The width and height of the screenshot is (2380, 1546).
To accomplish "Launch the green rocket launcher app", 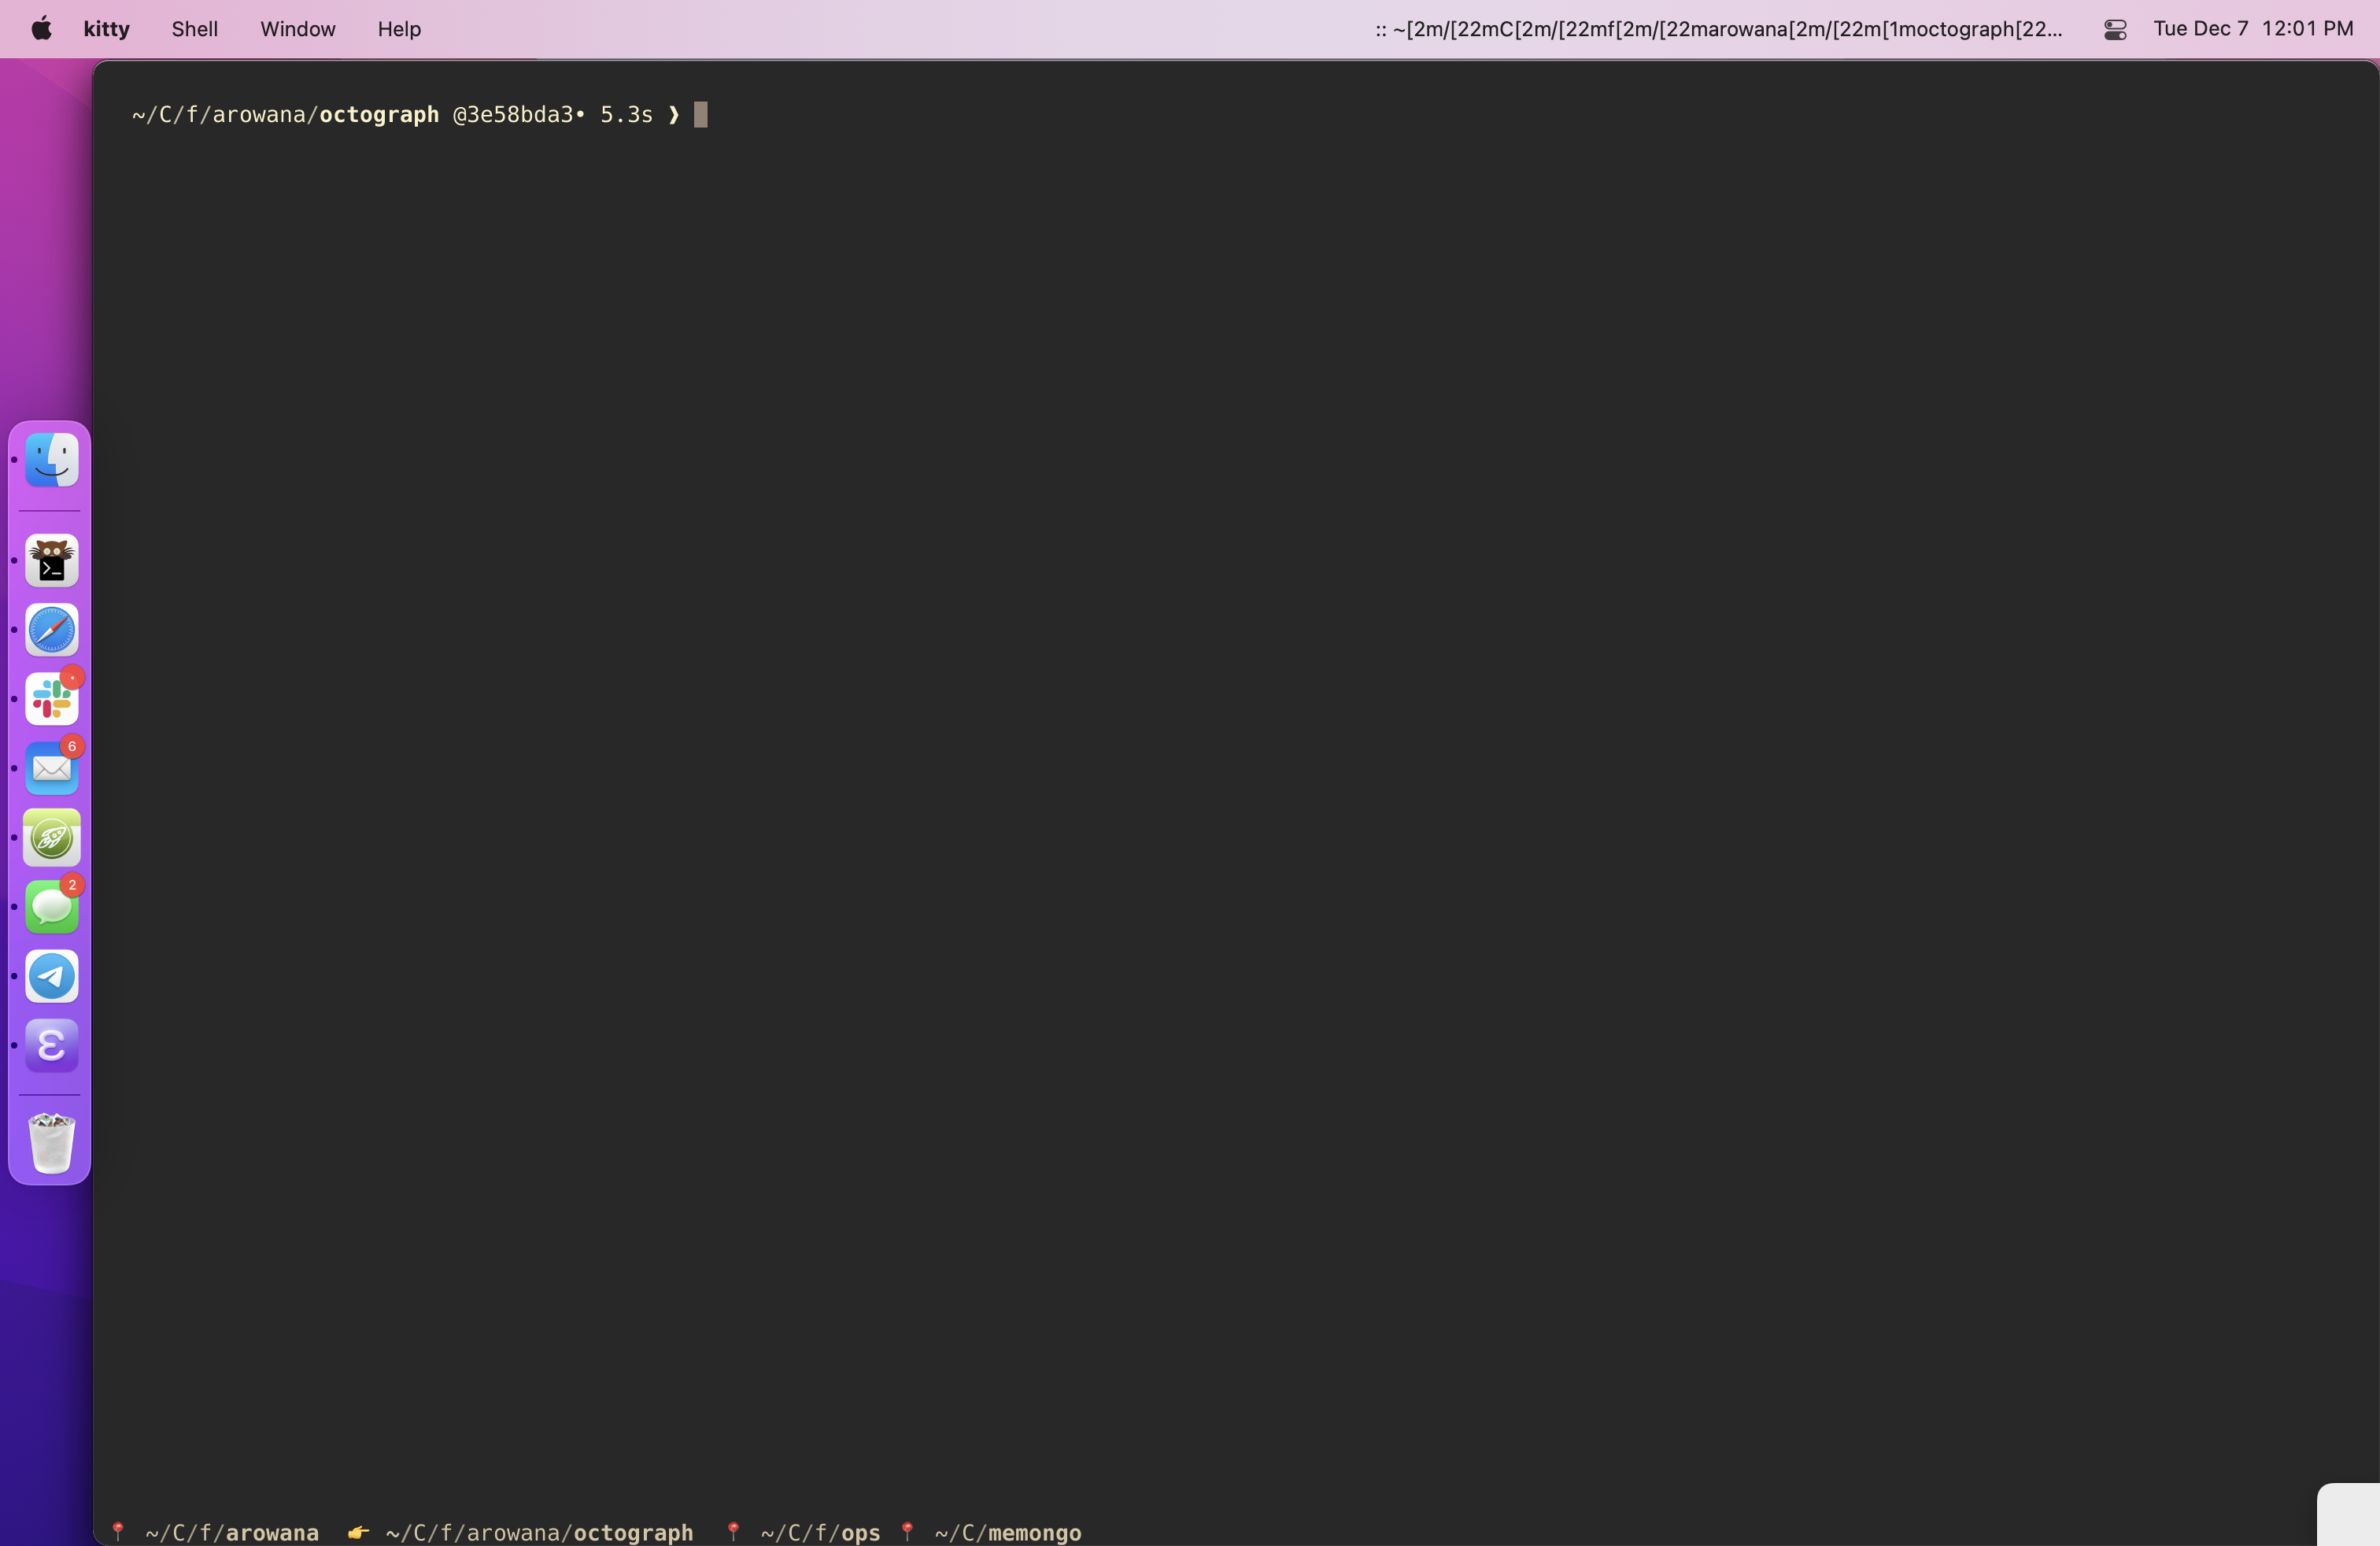I will (x=51, y=838).
